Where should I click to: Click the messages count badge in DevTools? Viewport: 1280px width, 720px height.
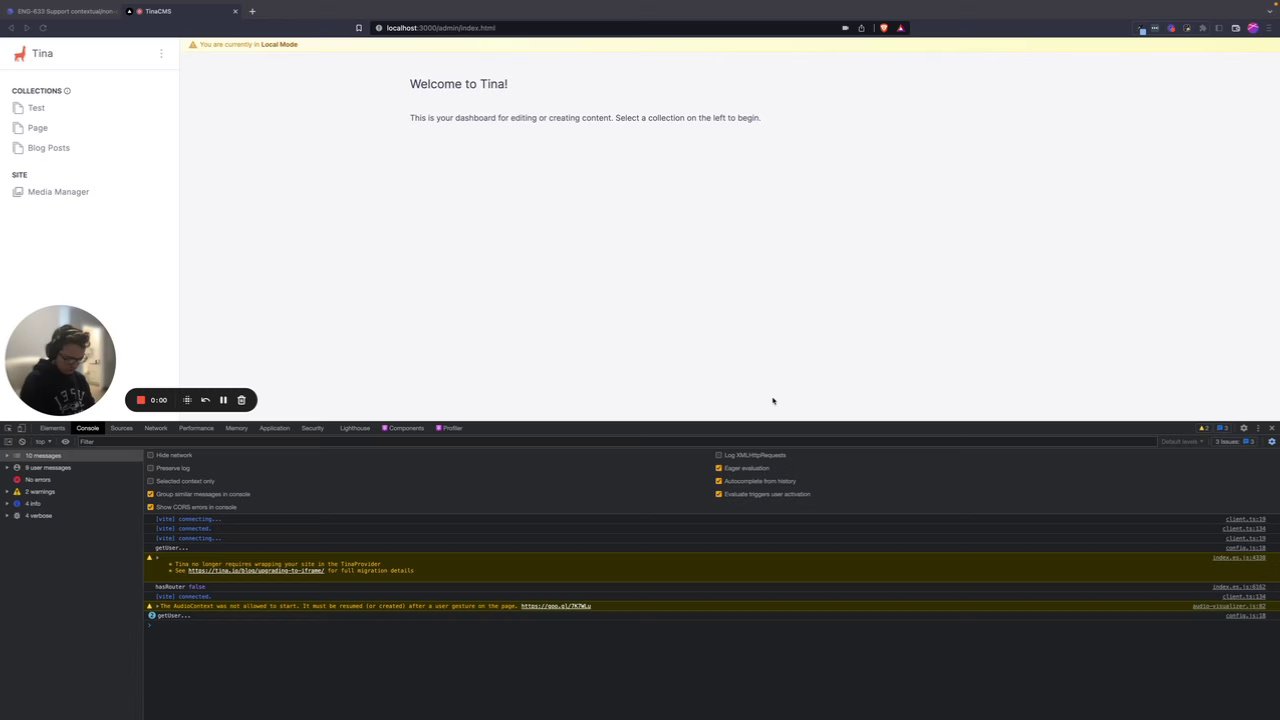pyautogui.click(x=1221, y=428)
